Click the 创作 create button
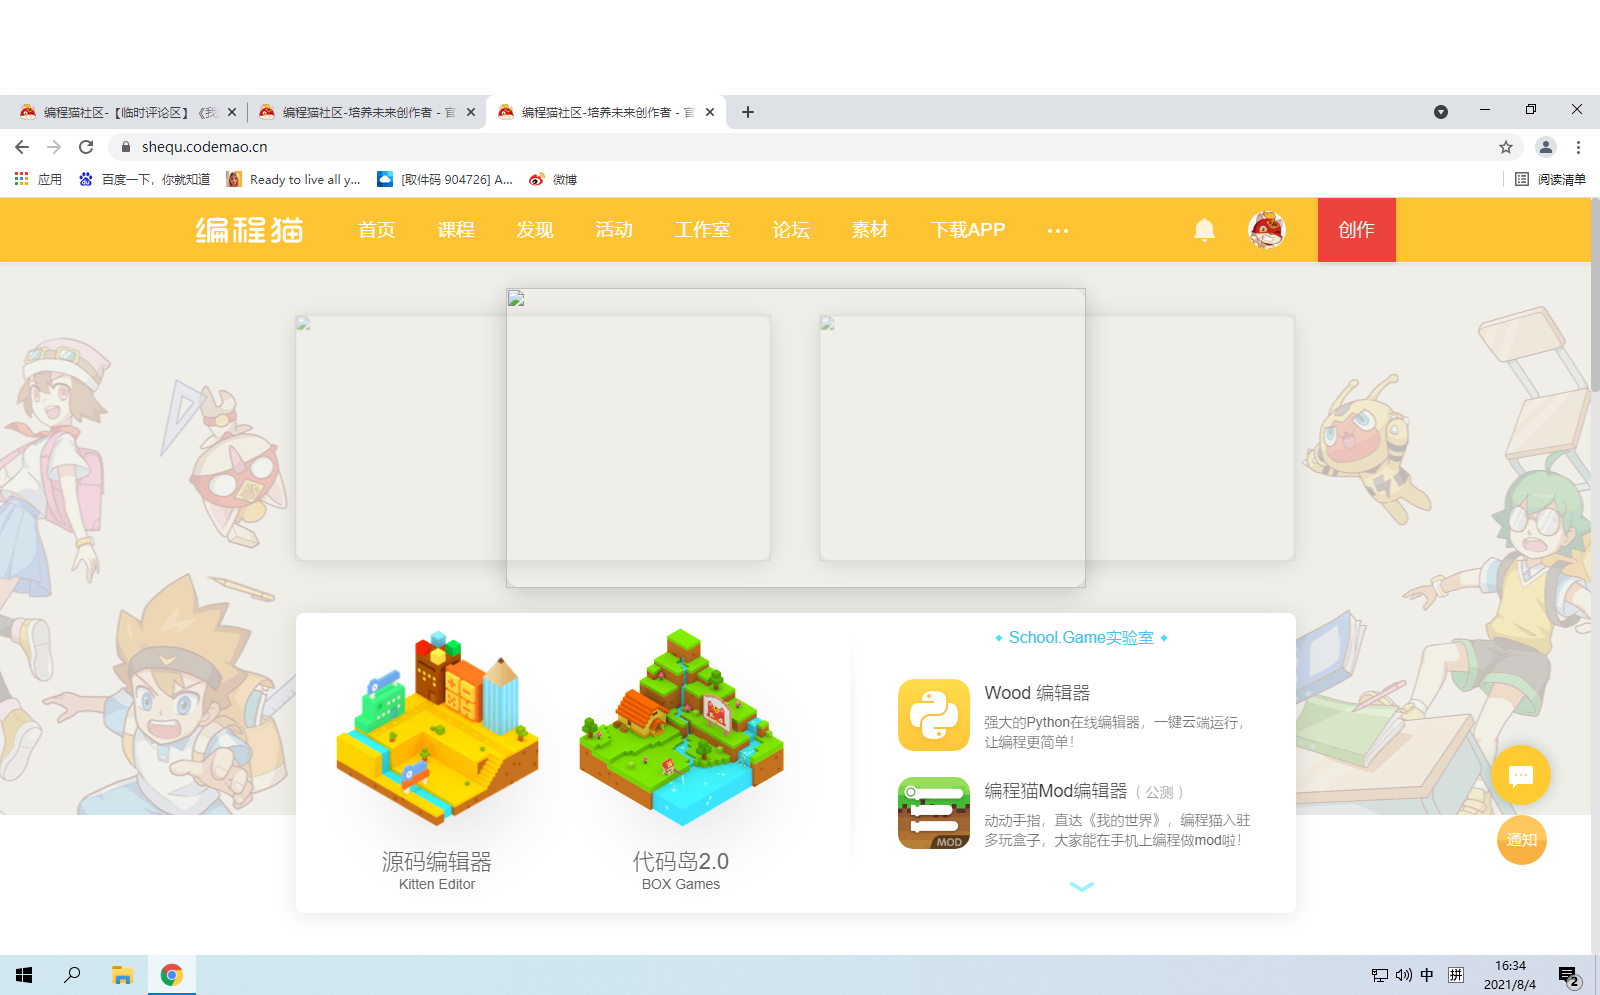Image resolution: width=1600 pixels, height=995 pixels. [1356, 230]
